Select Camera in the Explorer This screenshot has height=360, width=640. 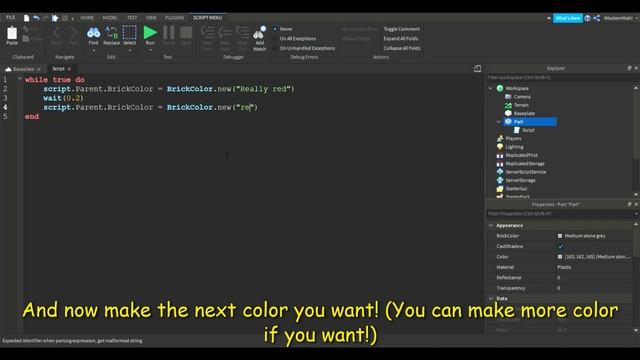pos(522,97)
